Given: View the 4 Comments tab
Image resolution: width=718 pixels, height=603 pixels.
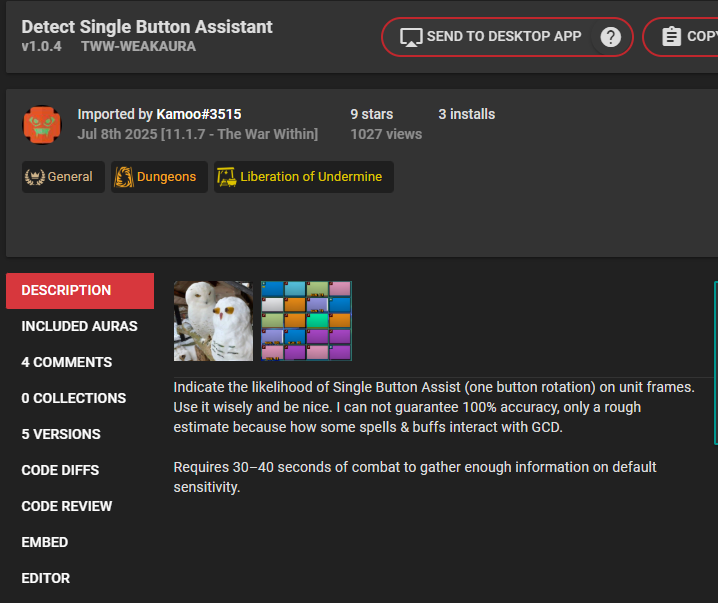Looking at the screenshot, I should [80, 362].
